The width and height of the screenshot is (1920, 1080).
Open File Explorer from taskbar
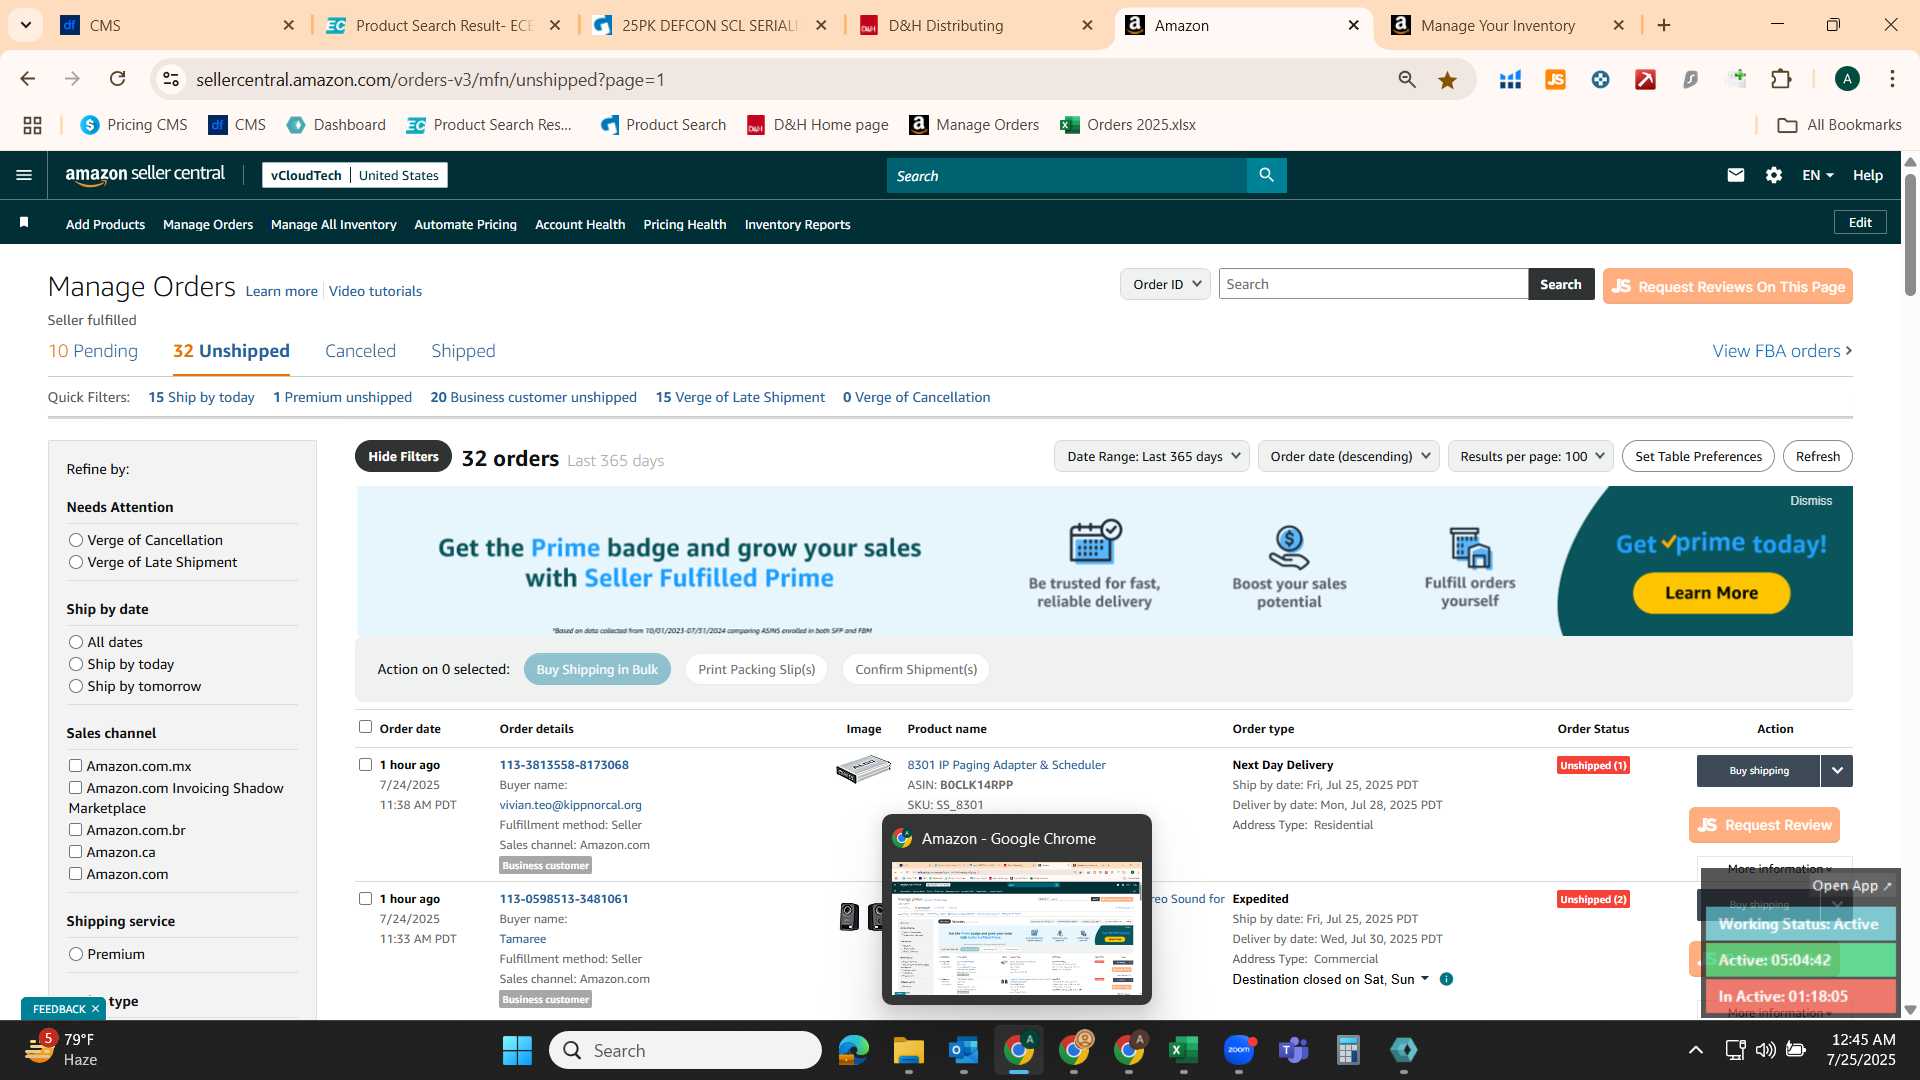[908, 1050]
